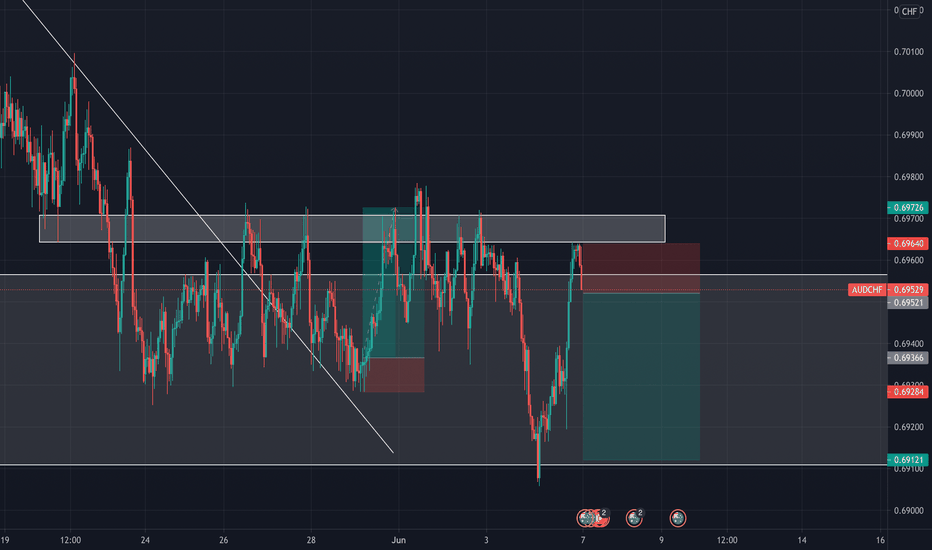
Task: Click the Jun label on time axis
Action: (399, 540)
